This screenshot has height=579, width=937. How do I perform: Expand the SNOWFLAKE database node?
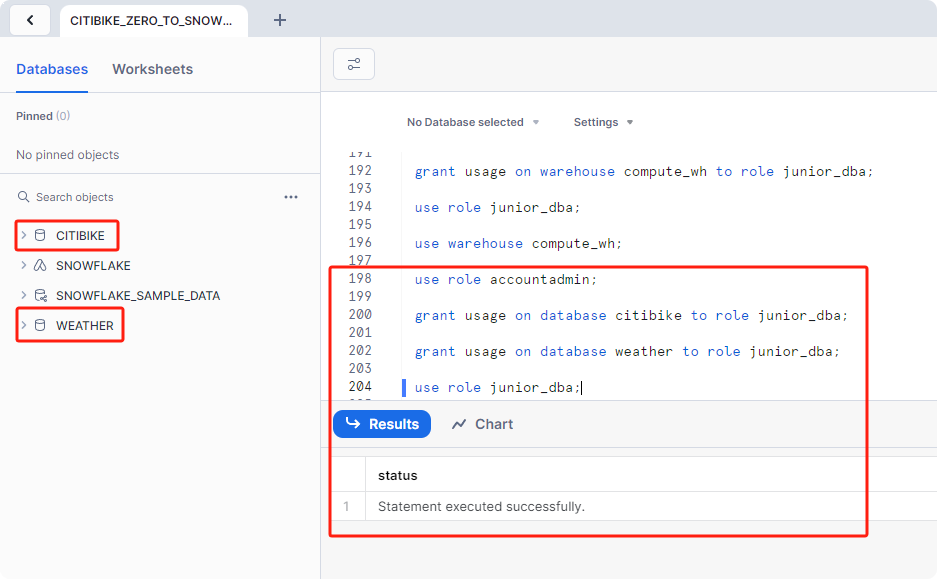pyautogui.click(x=24, y=266)
